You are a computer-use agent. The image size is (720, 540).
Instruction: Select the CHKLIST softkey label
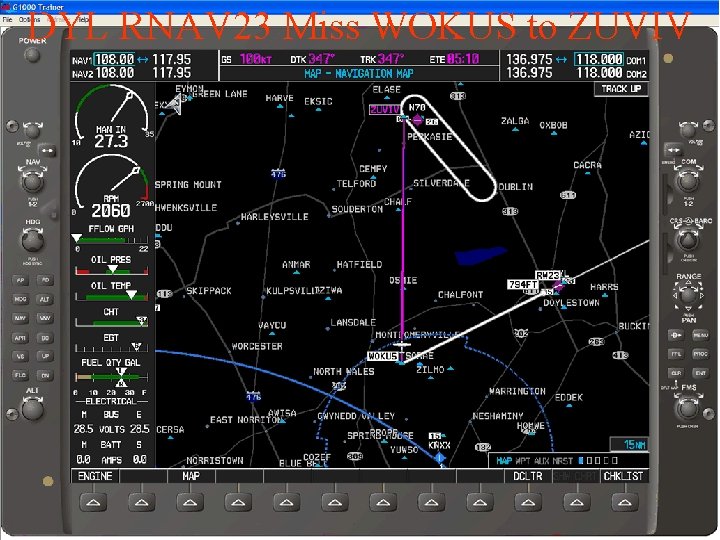pyautogui.click(x=623, y=476)
